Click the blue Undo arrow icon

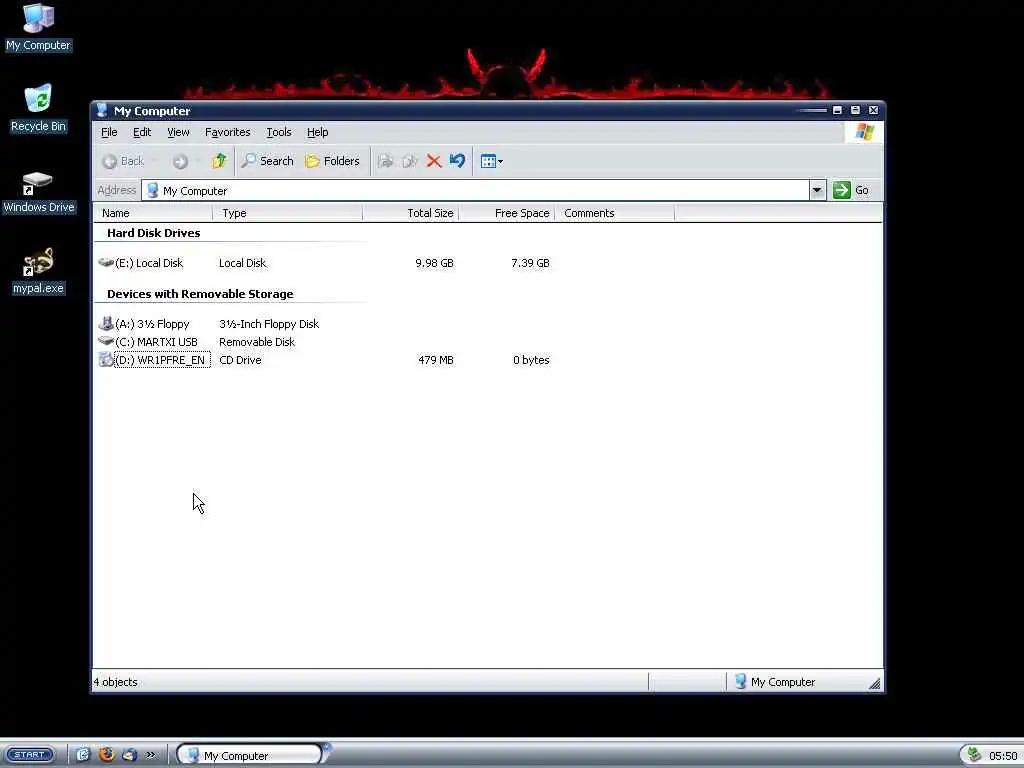[457, 161]
